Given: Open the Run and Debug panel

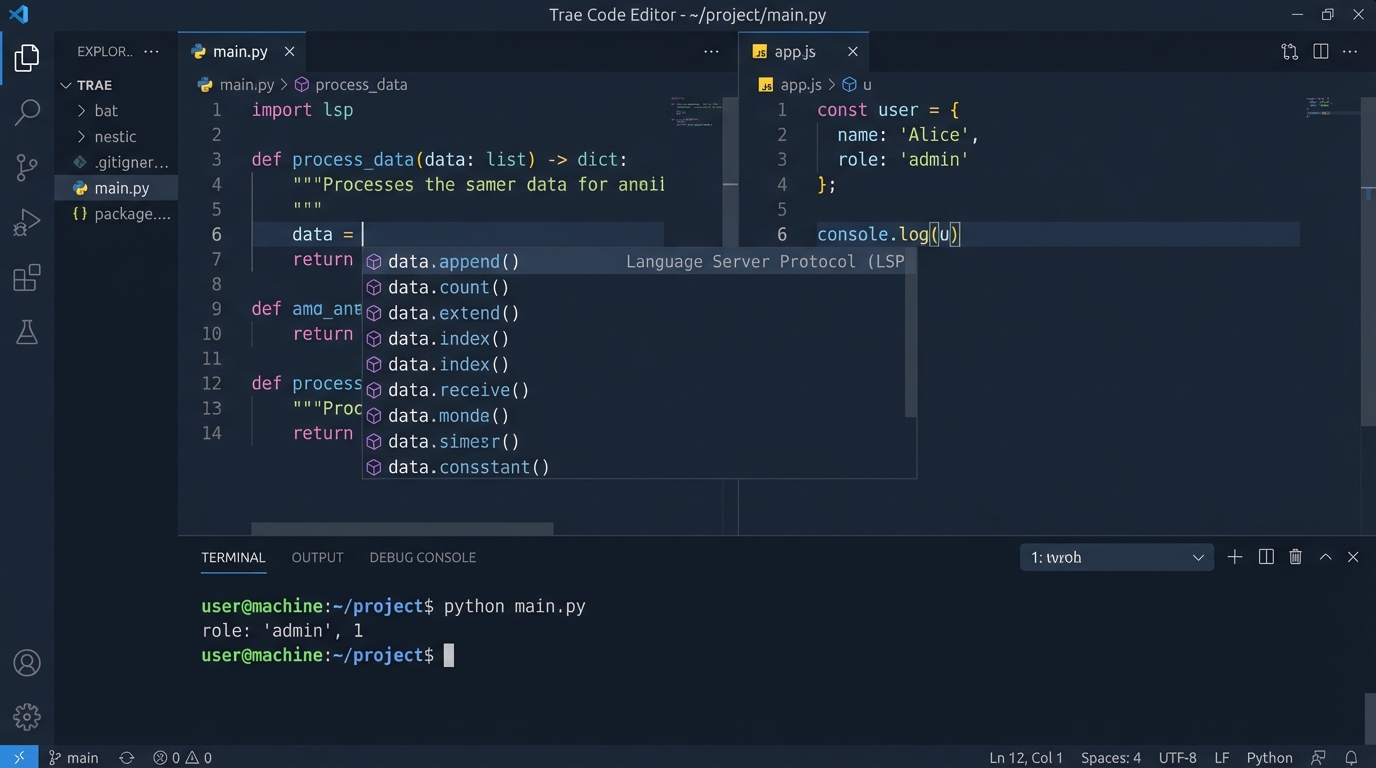Looking at the screenshot, I should coord(26,222).
